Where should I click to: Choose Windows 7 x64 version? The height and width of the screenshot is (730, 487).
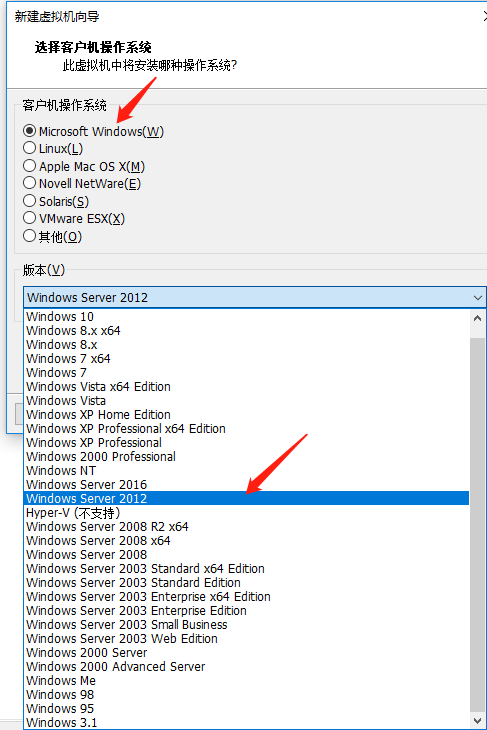246,358
